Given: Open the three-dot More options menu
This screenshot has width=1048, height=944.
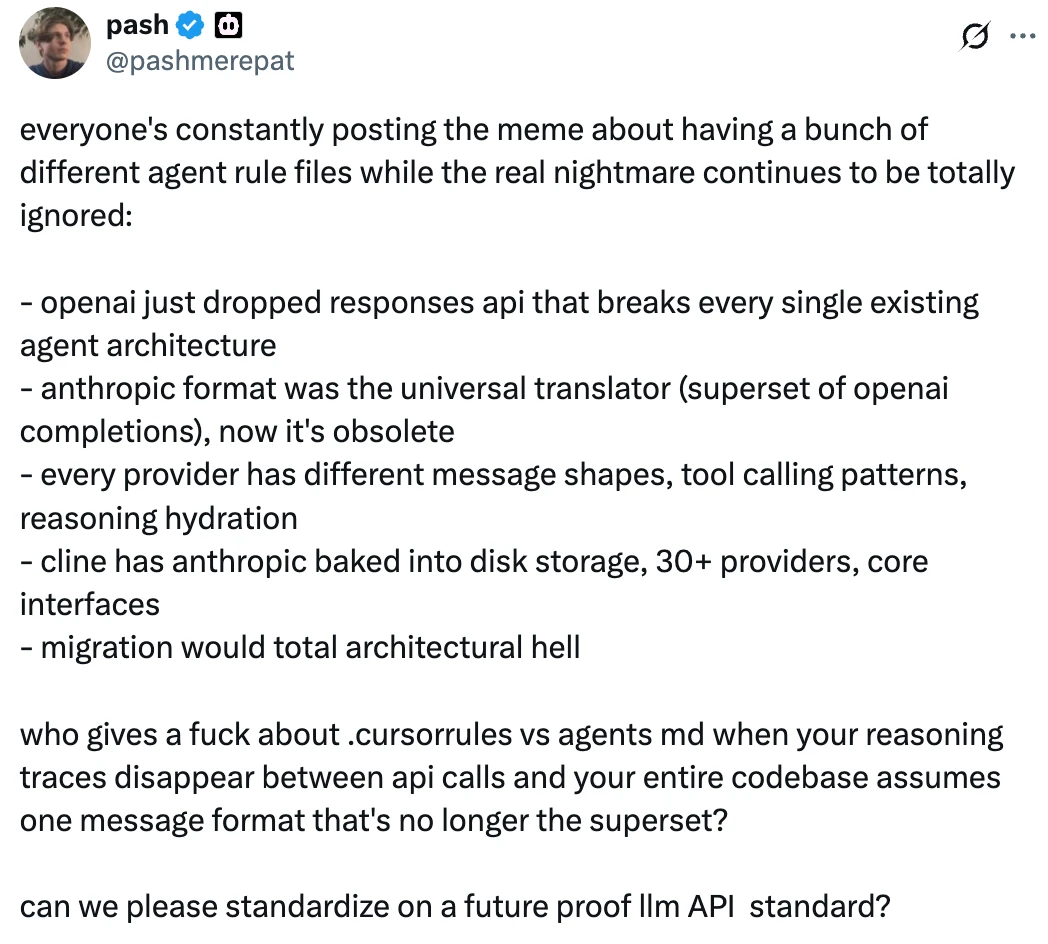Looking at the screenshot, I should coord(1021,36).
